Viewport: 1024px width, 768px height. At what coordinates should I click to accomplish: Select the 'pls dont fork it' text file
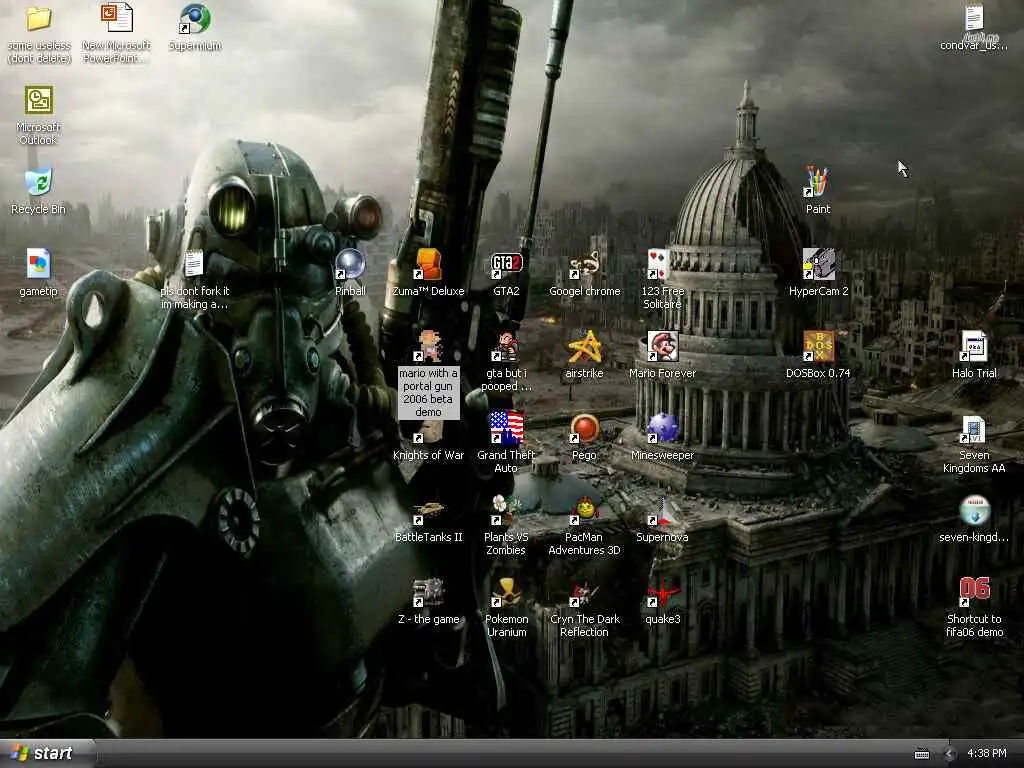coord(195,264)
